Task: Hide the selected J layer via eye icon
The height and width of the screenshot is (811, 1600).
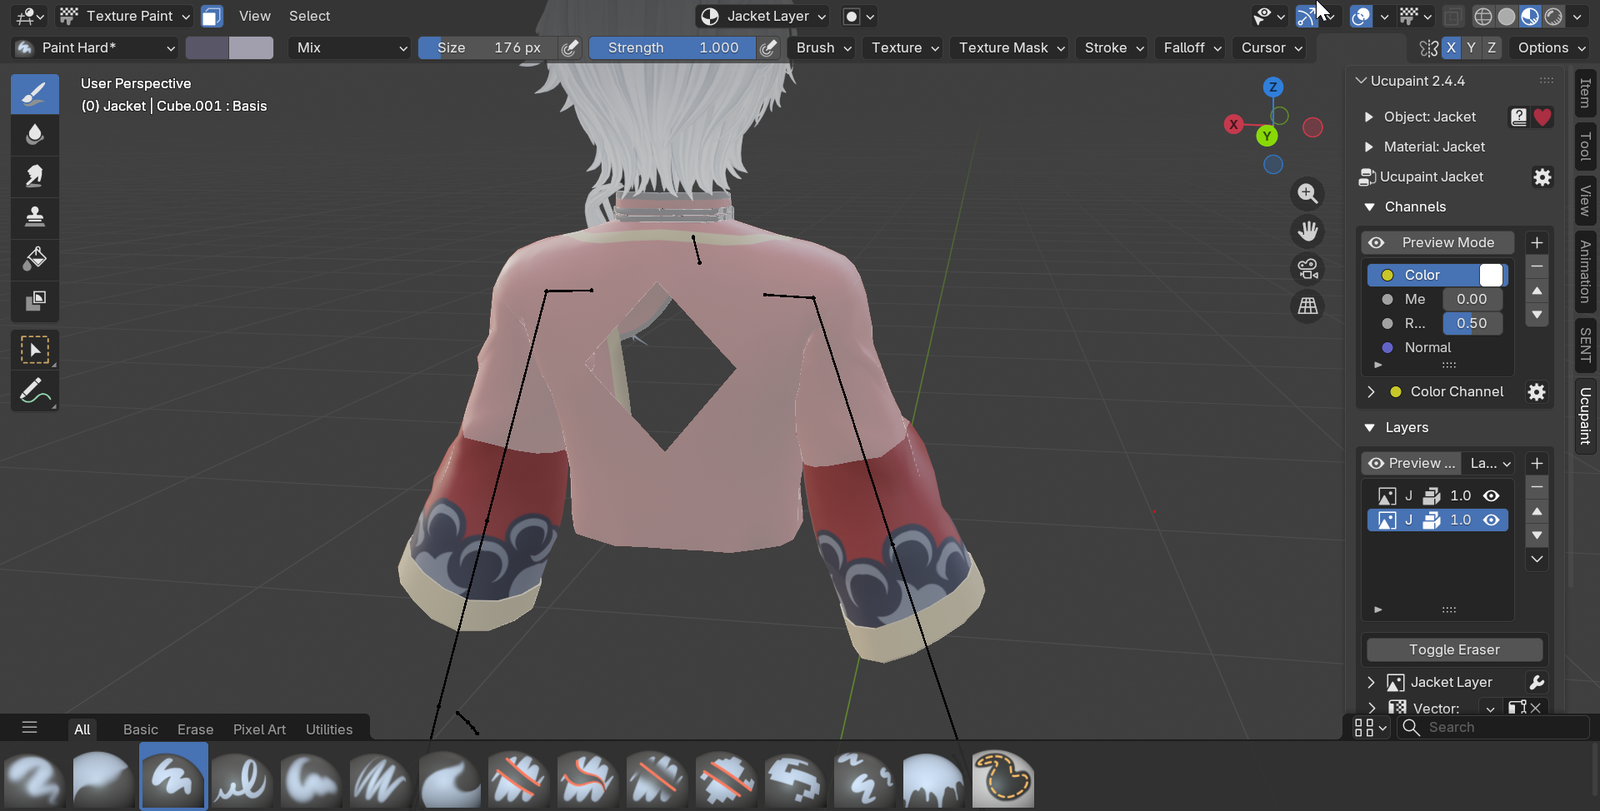Action: [1491, 520]
